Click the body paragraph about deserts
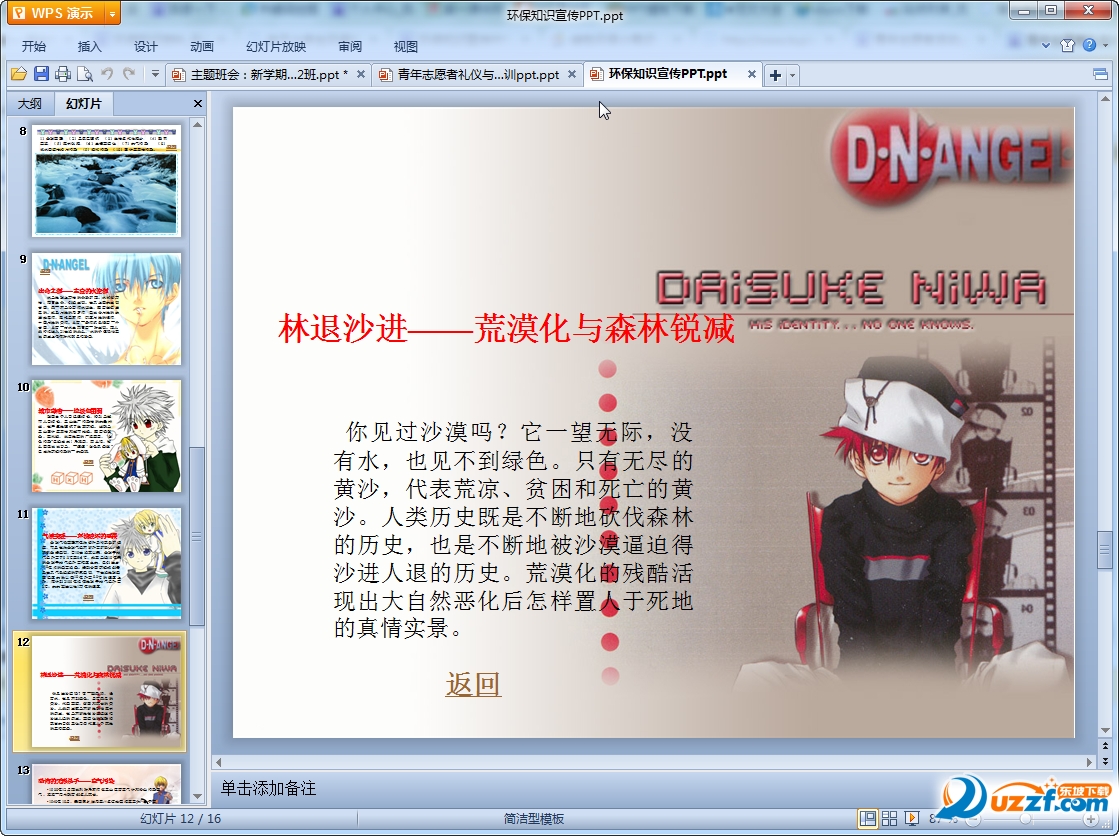Viewport: 1119px width, 836px height. [513, 529]
